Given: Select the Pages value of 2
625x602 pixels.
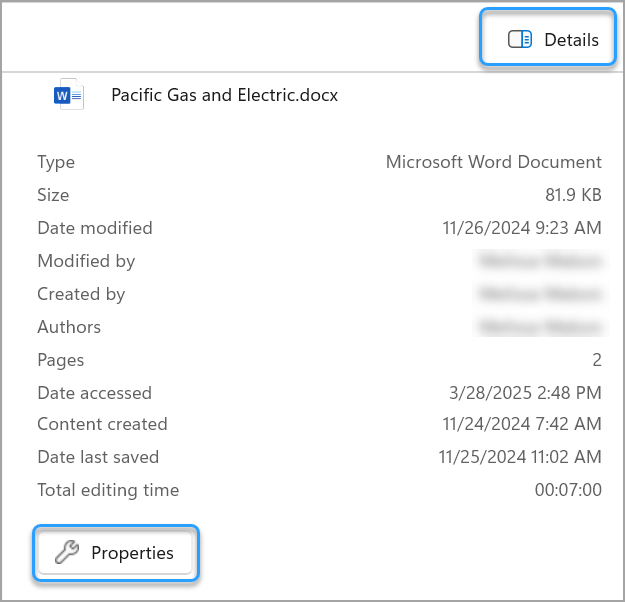Looking at the screenshot, I should (596, 360).
